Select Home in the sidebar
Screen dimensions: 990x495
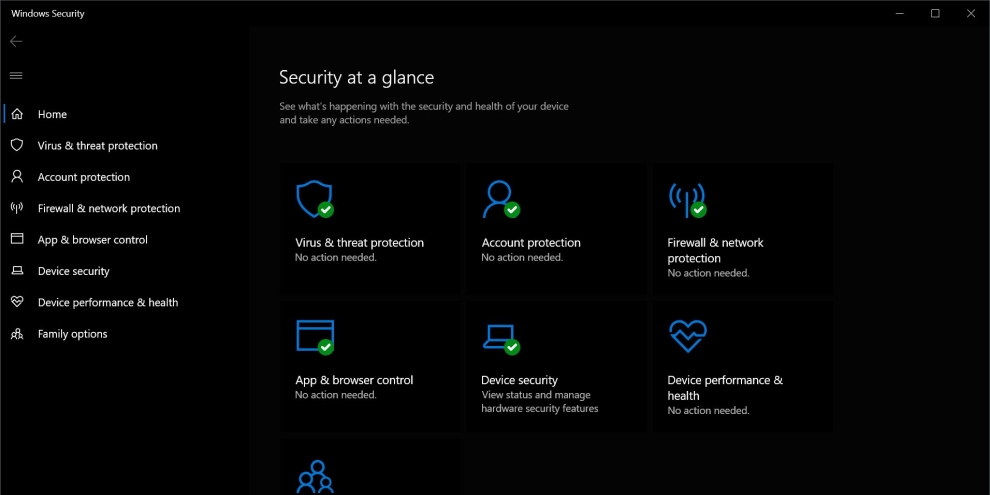pos(52,114)
